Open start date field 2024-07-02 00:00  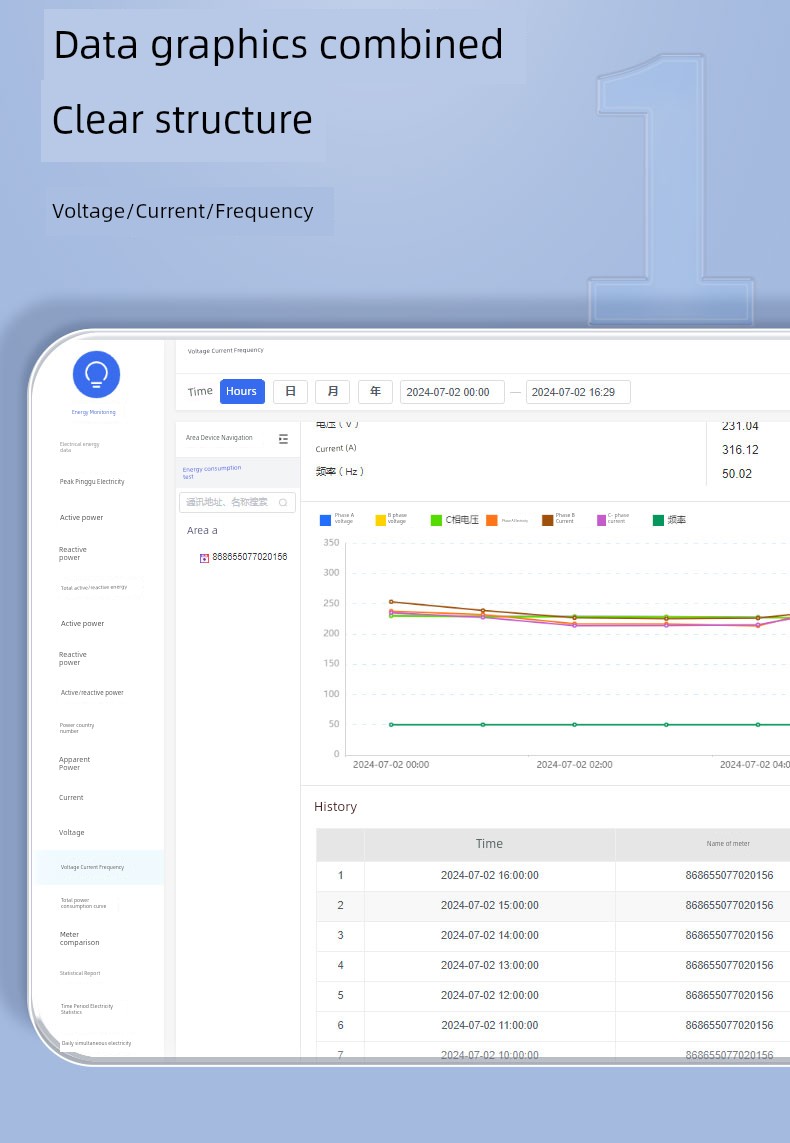[x=452, y=391]
